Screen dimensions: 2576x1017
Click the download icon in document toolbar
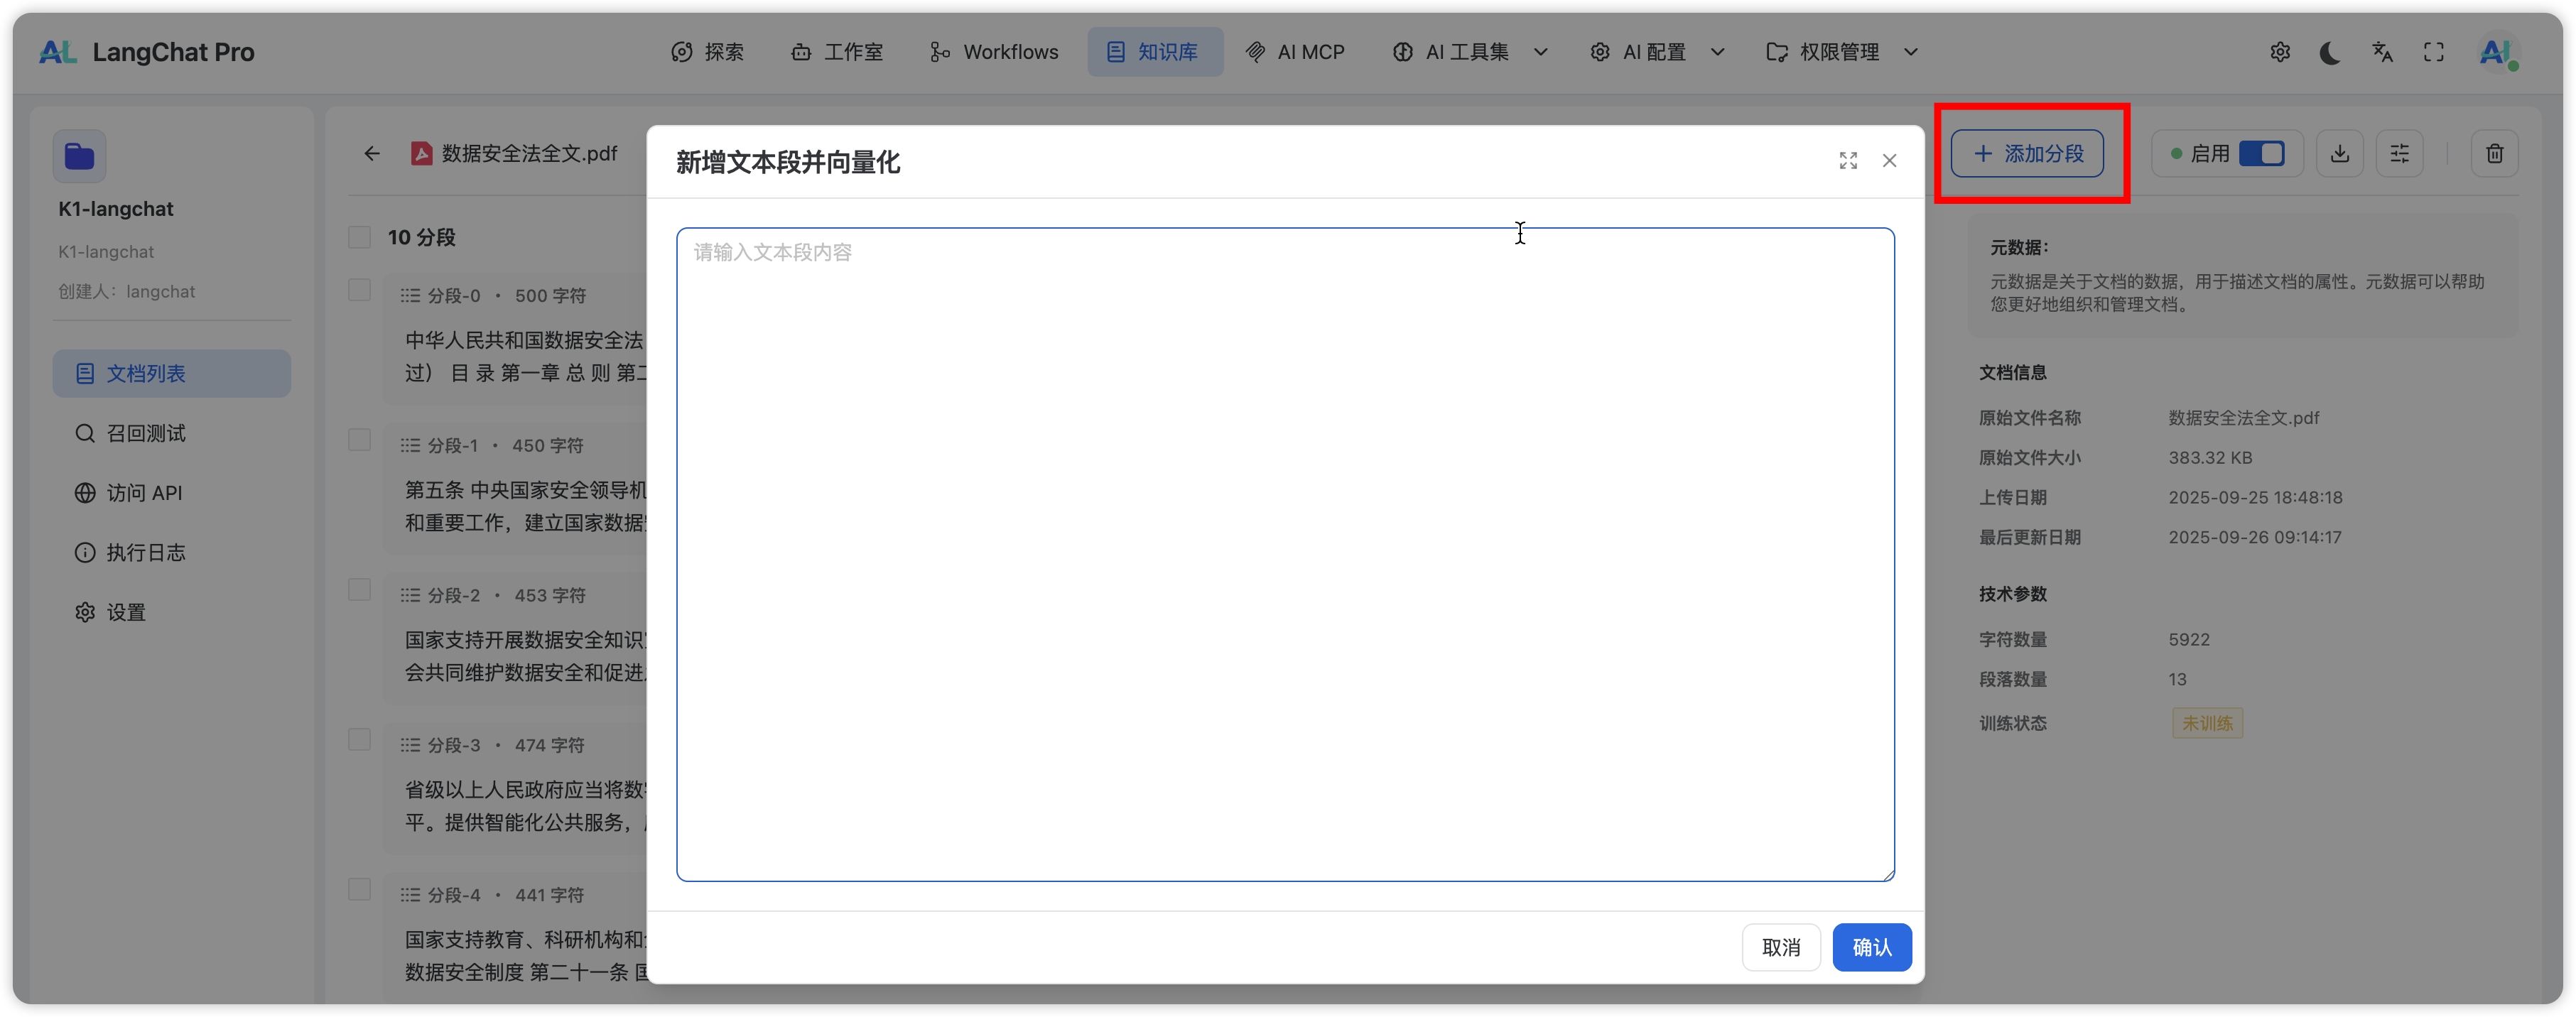tap(2339, 154)
